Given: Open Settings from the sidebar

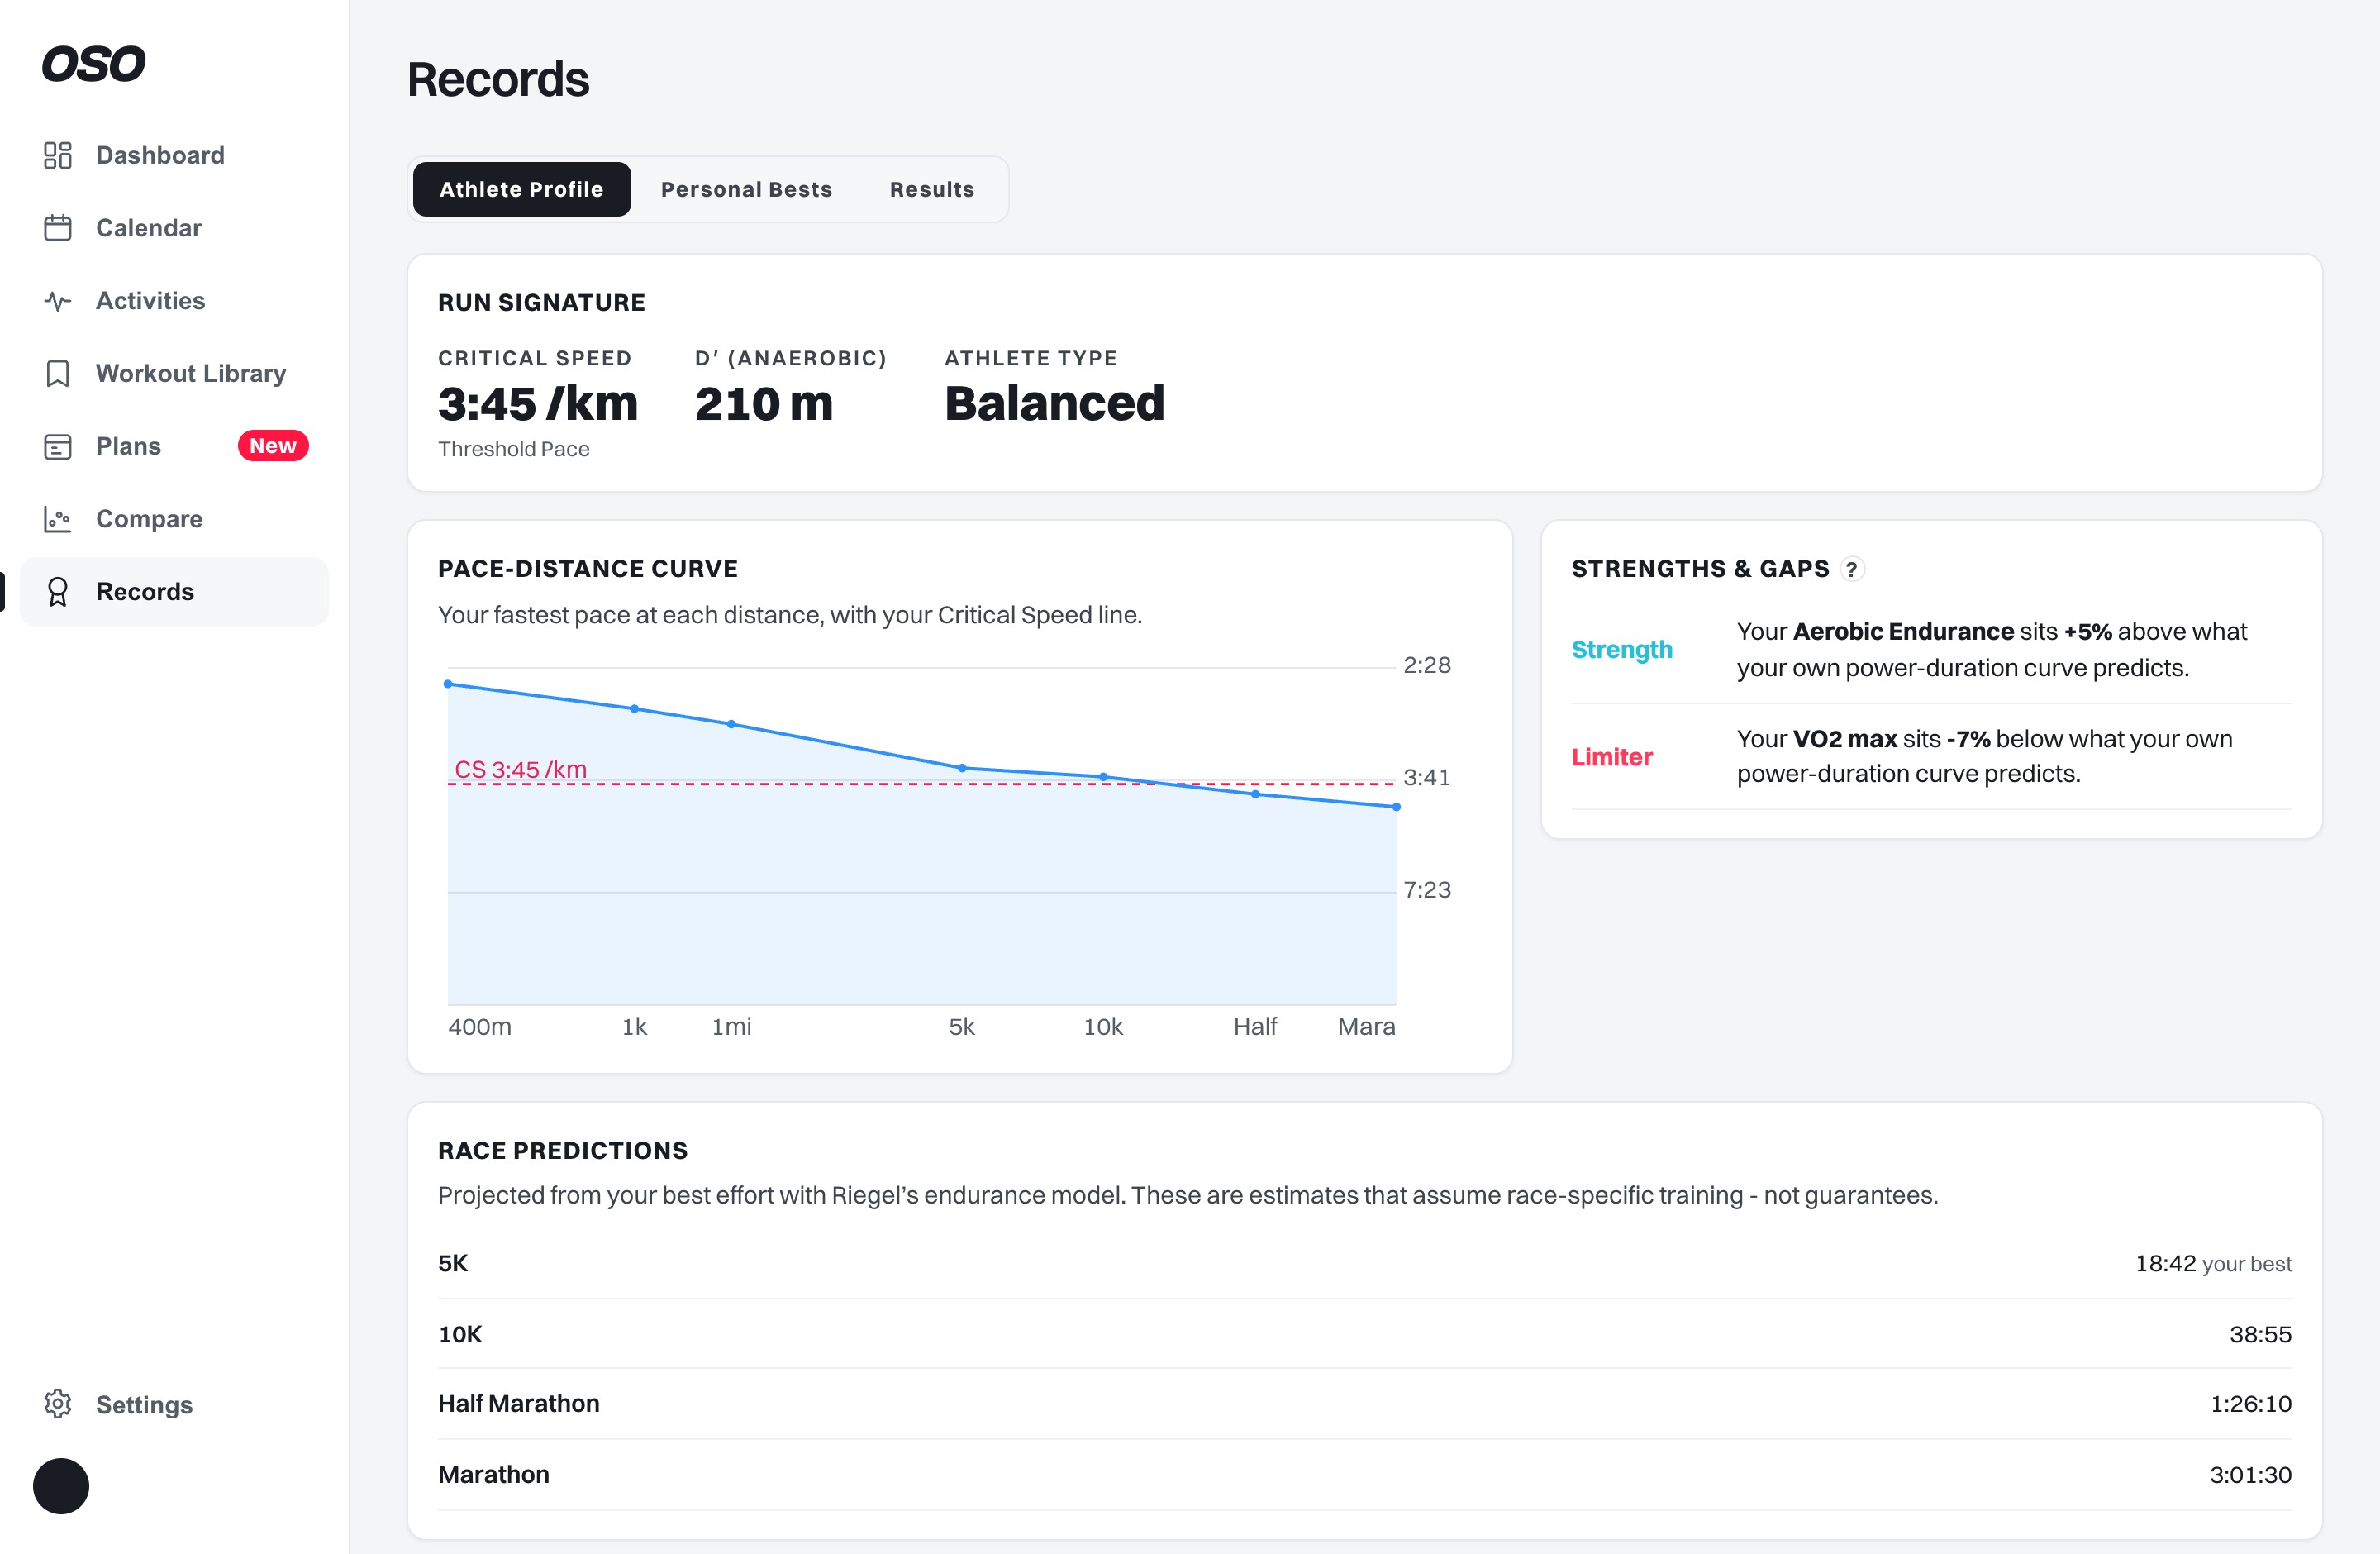Looking at the screenshot, I should [x=174, y=1404].
